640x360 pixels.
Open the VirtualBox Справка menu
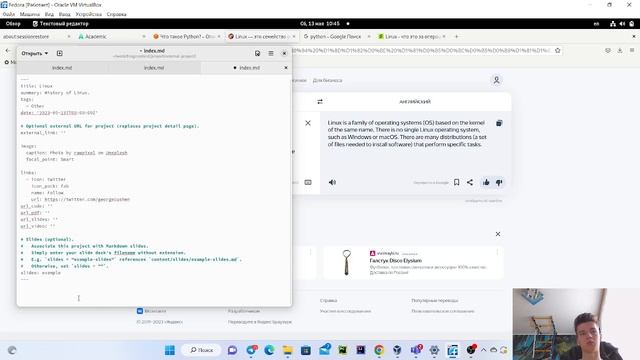tap(116, 14)
